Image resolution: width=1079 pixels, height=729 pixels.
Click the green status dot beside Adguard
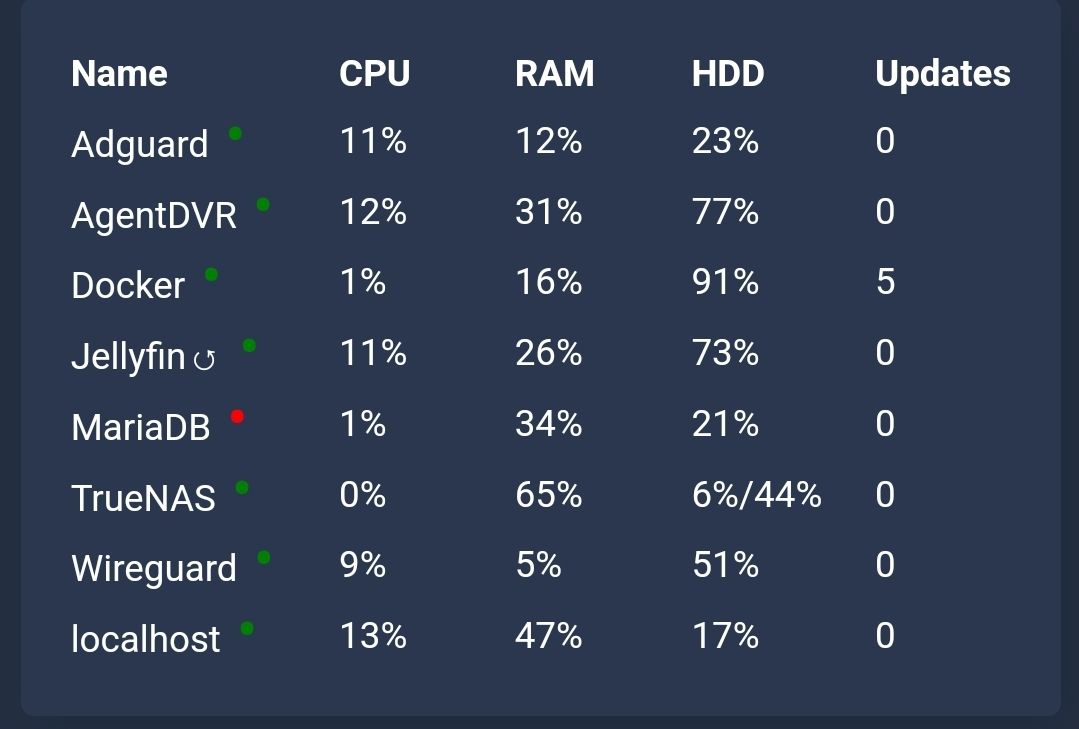pyautogui.click(x=235, y=133)
